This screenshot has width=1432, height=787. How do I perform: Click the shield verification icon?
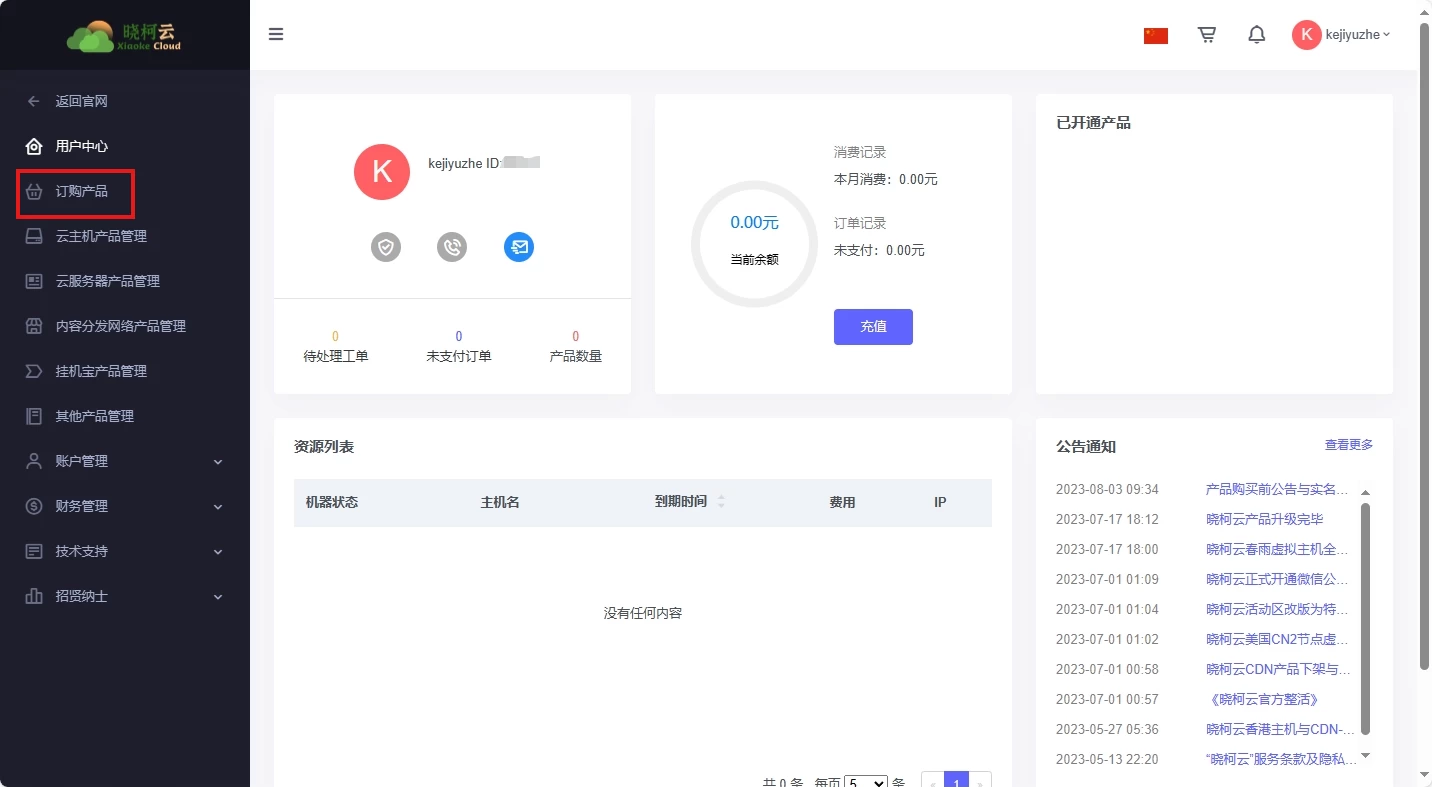coord(386,247)
